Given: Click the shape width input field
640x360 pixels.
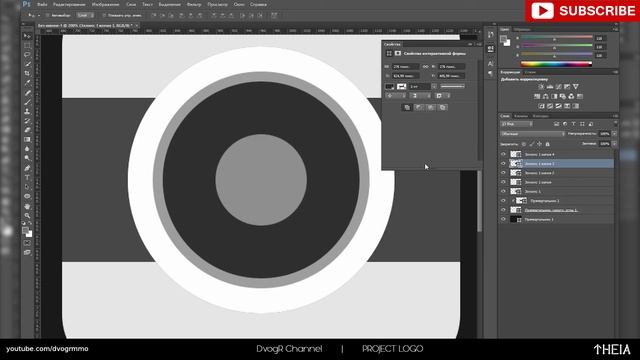Looking at the screenshot, I should pyautogui.click(x=405, y=67).
